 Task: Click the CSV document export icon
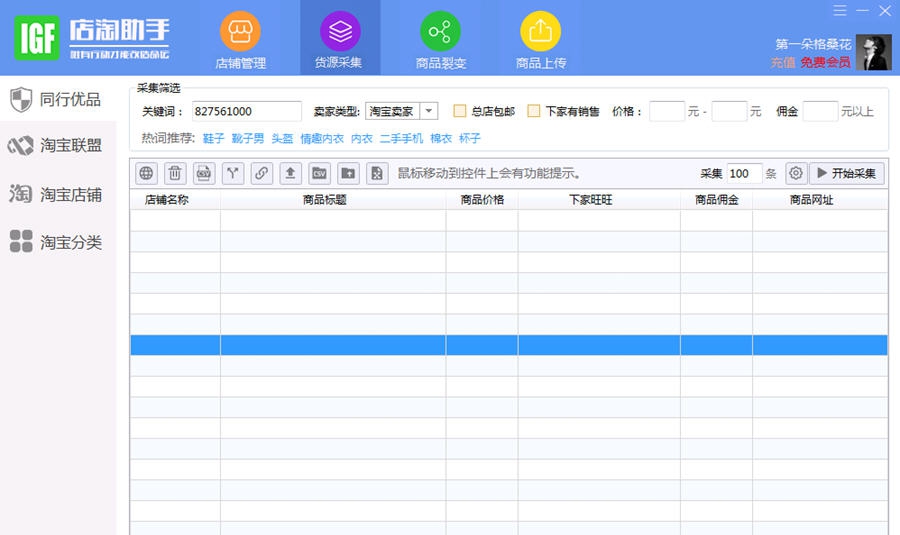[x=204, y=173]
